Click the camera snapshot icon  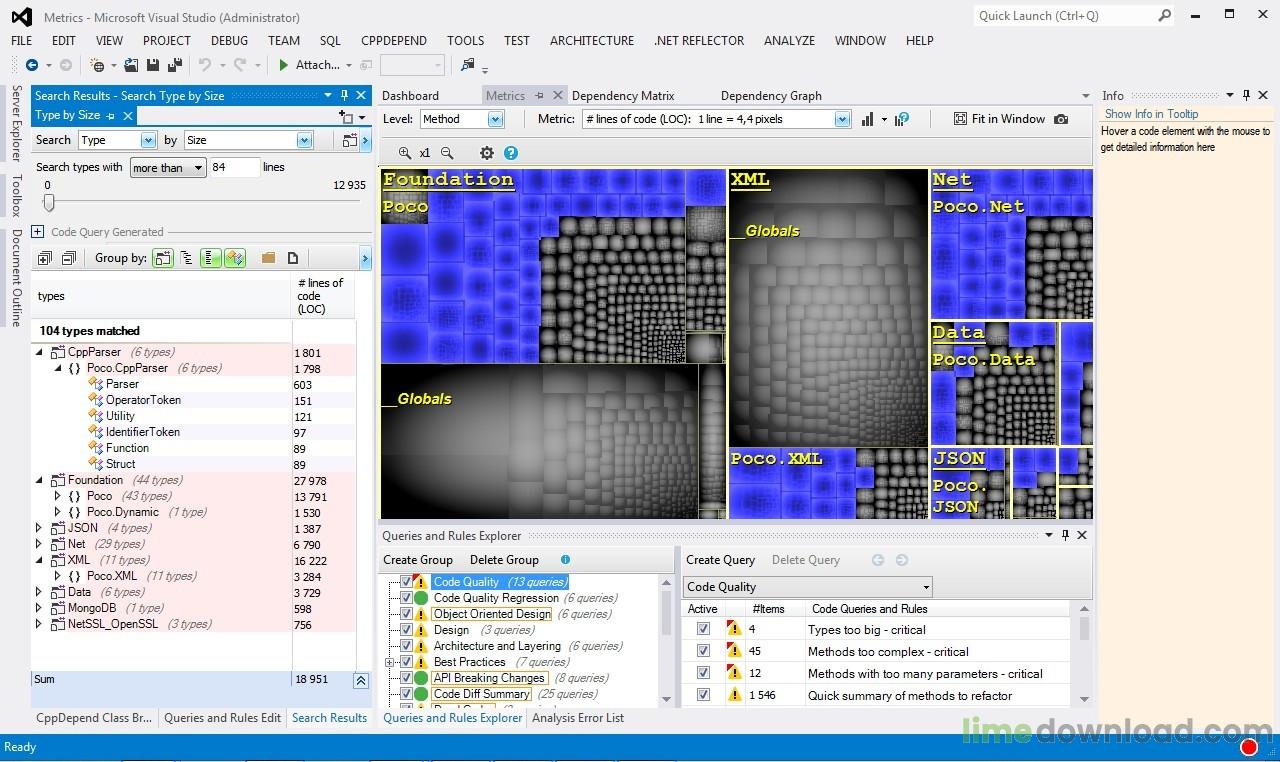pos(1061,119)
